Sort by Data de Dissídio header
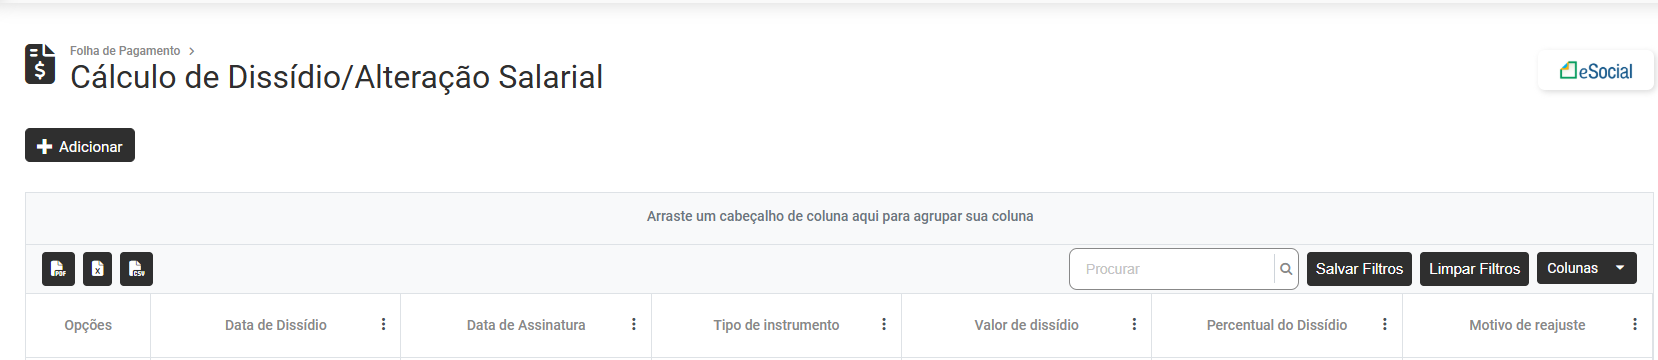This screenshot has height=360, width=1658. coord(276,325)
